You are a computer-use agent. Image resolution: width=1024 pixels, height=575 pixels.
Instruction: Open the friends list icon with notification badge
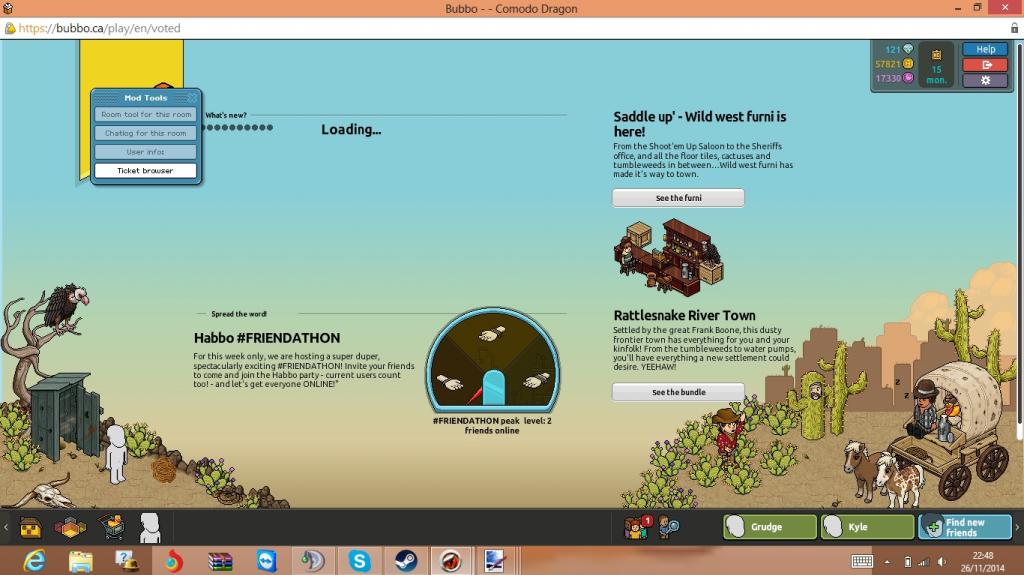(x=637, y=527)
